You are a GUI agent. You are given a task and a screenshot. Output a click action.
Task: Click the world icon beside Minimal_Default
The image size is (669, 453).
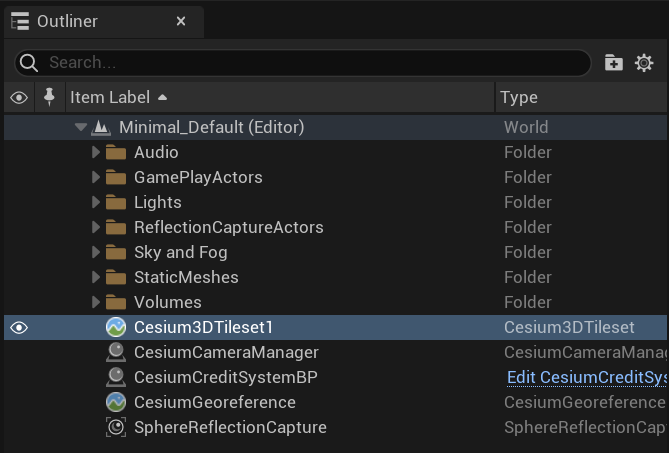point(101,127)
